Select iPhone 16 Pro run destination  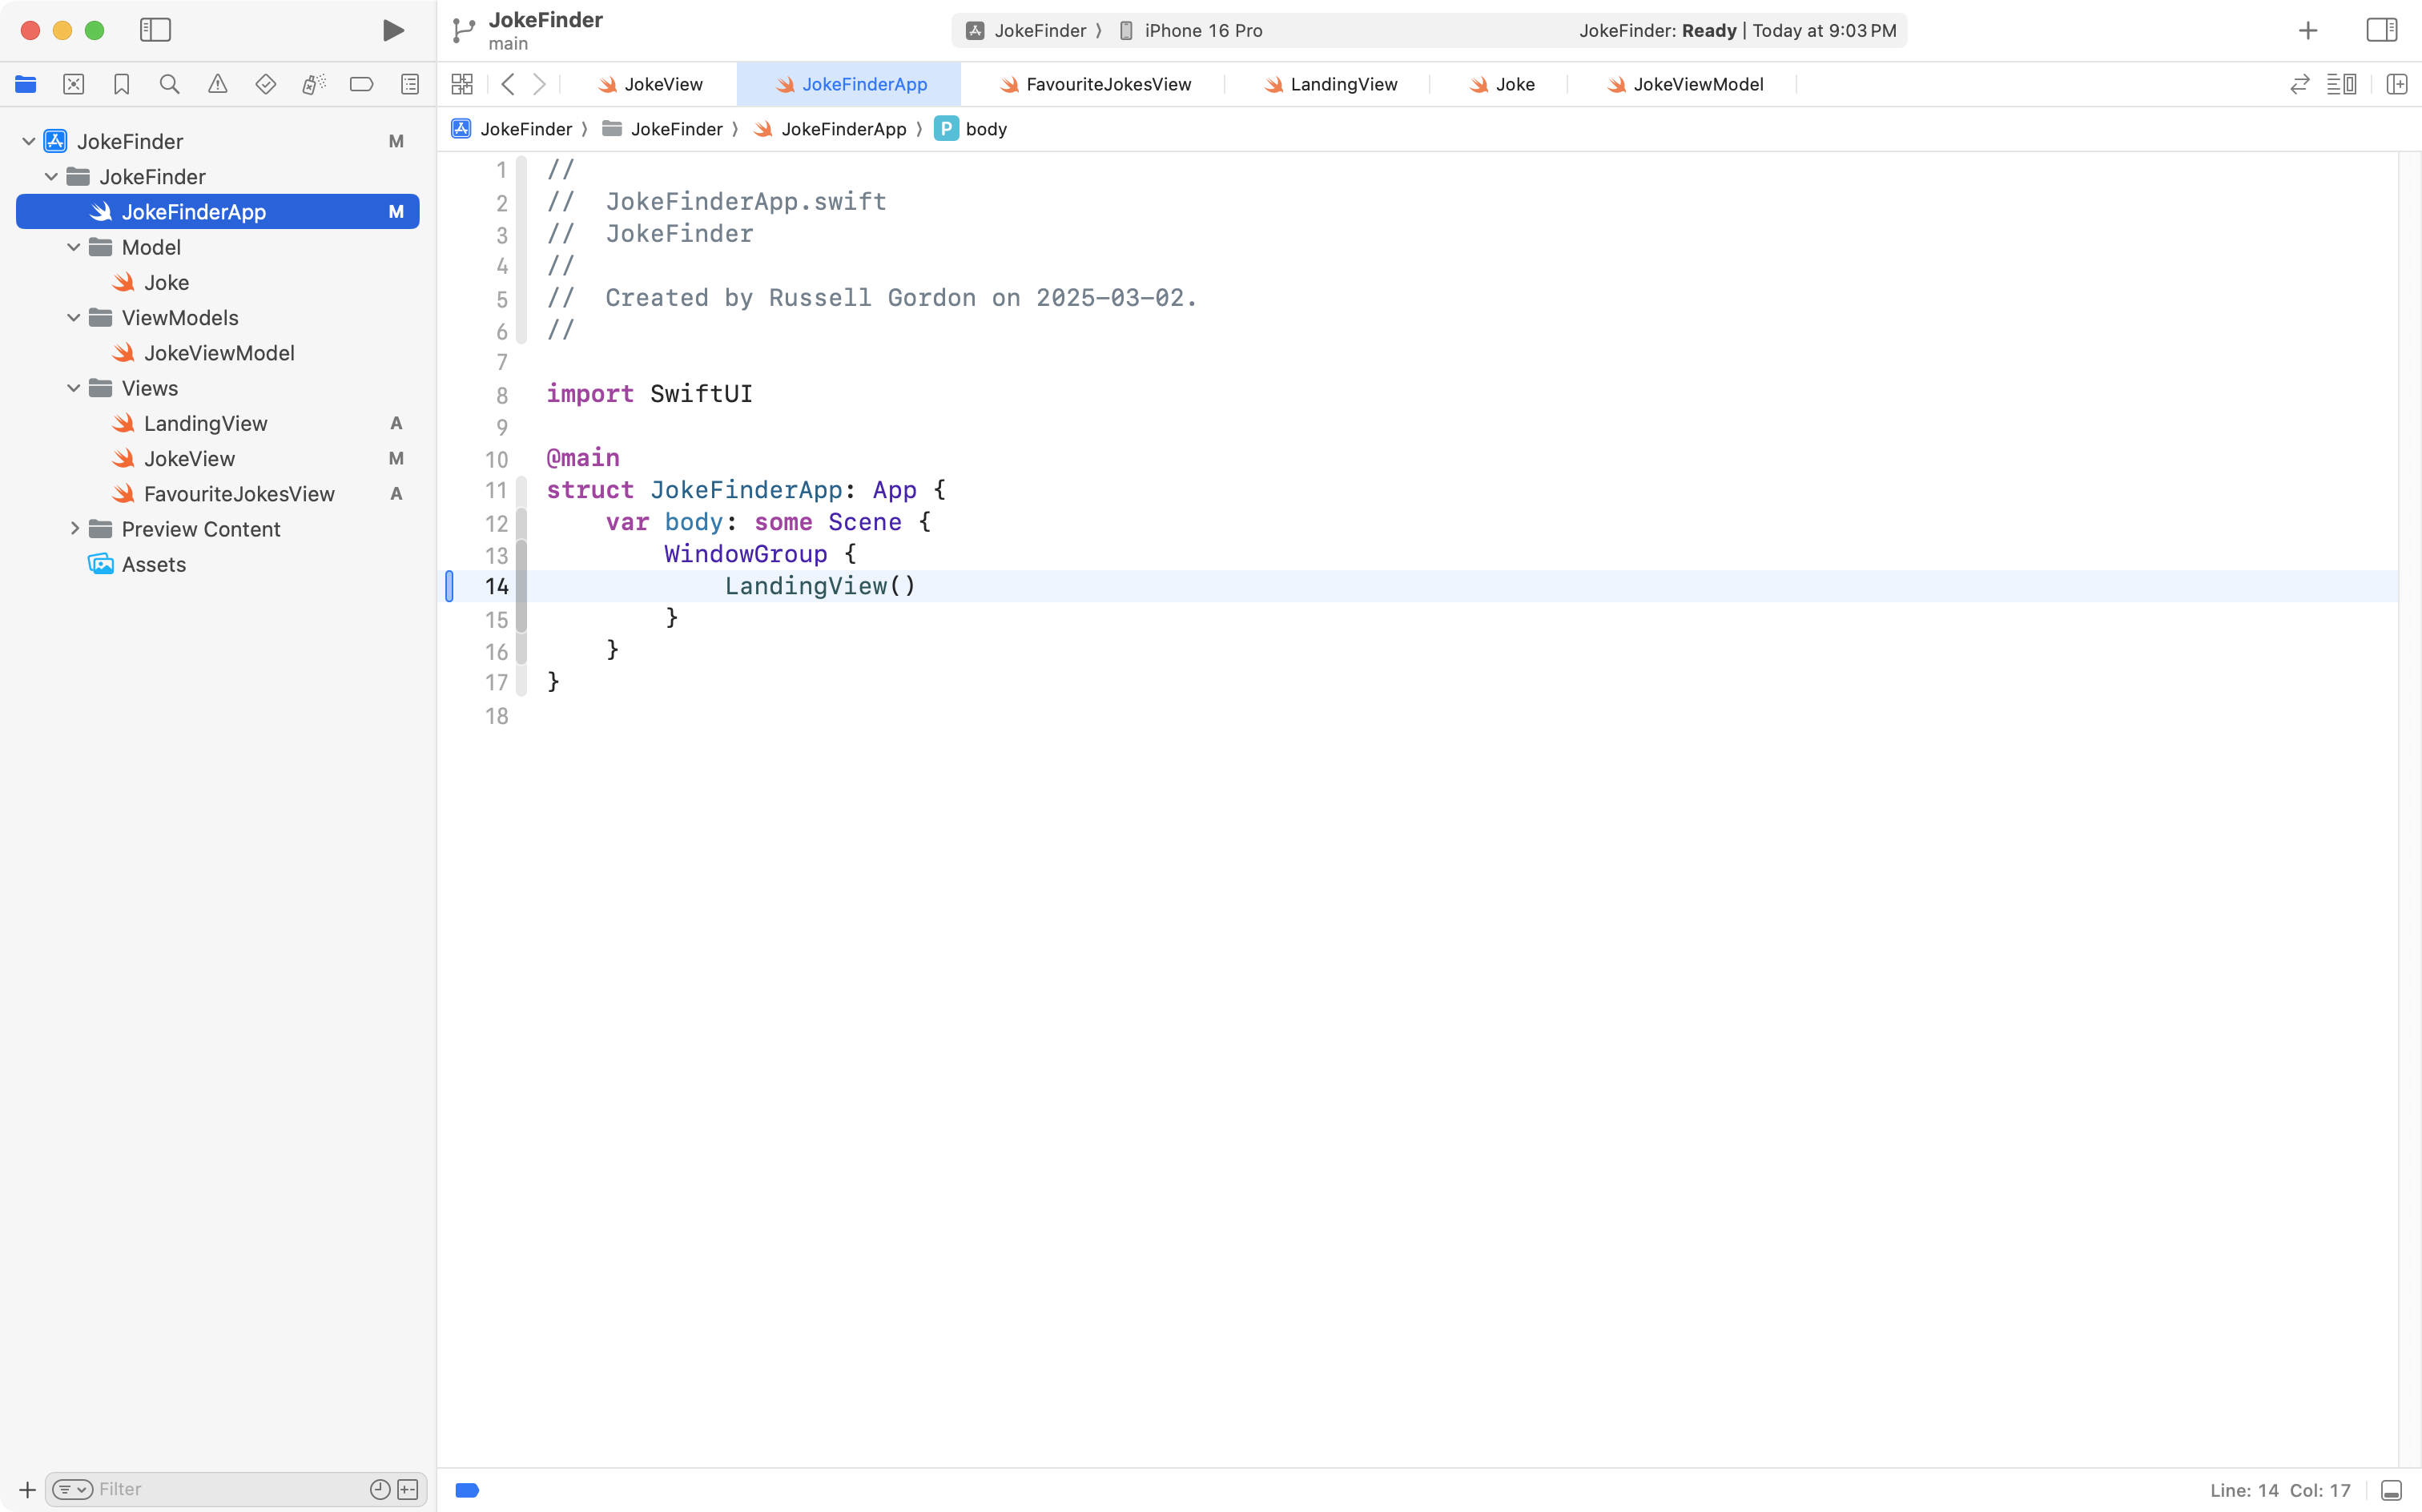tap(1202, 31)
